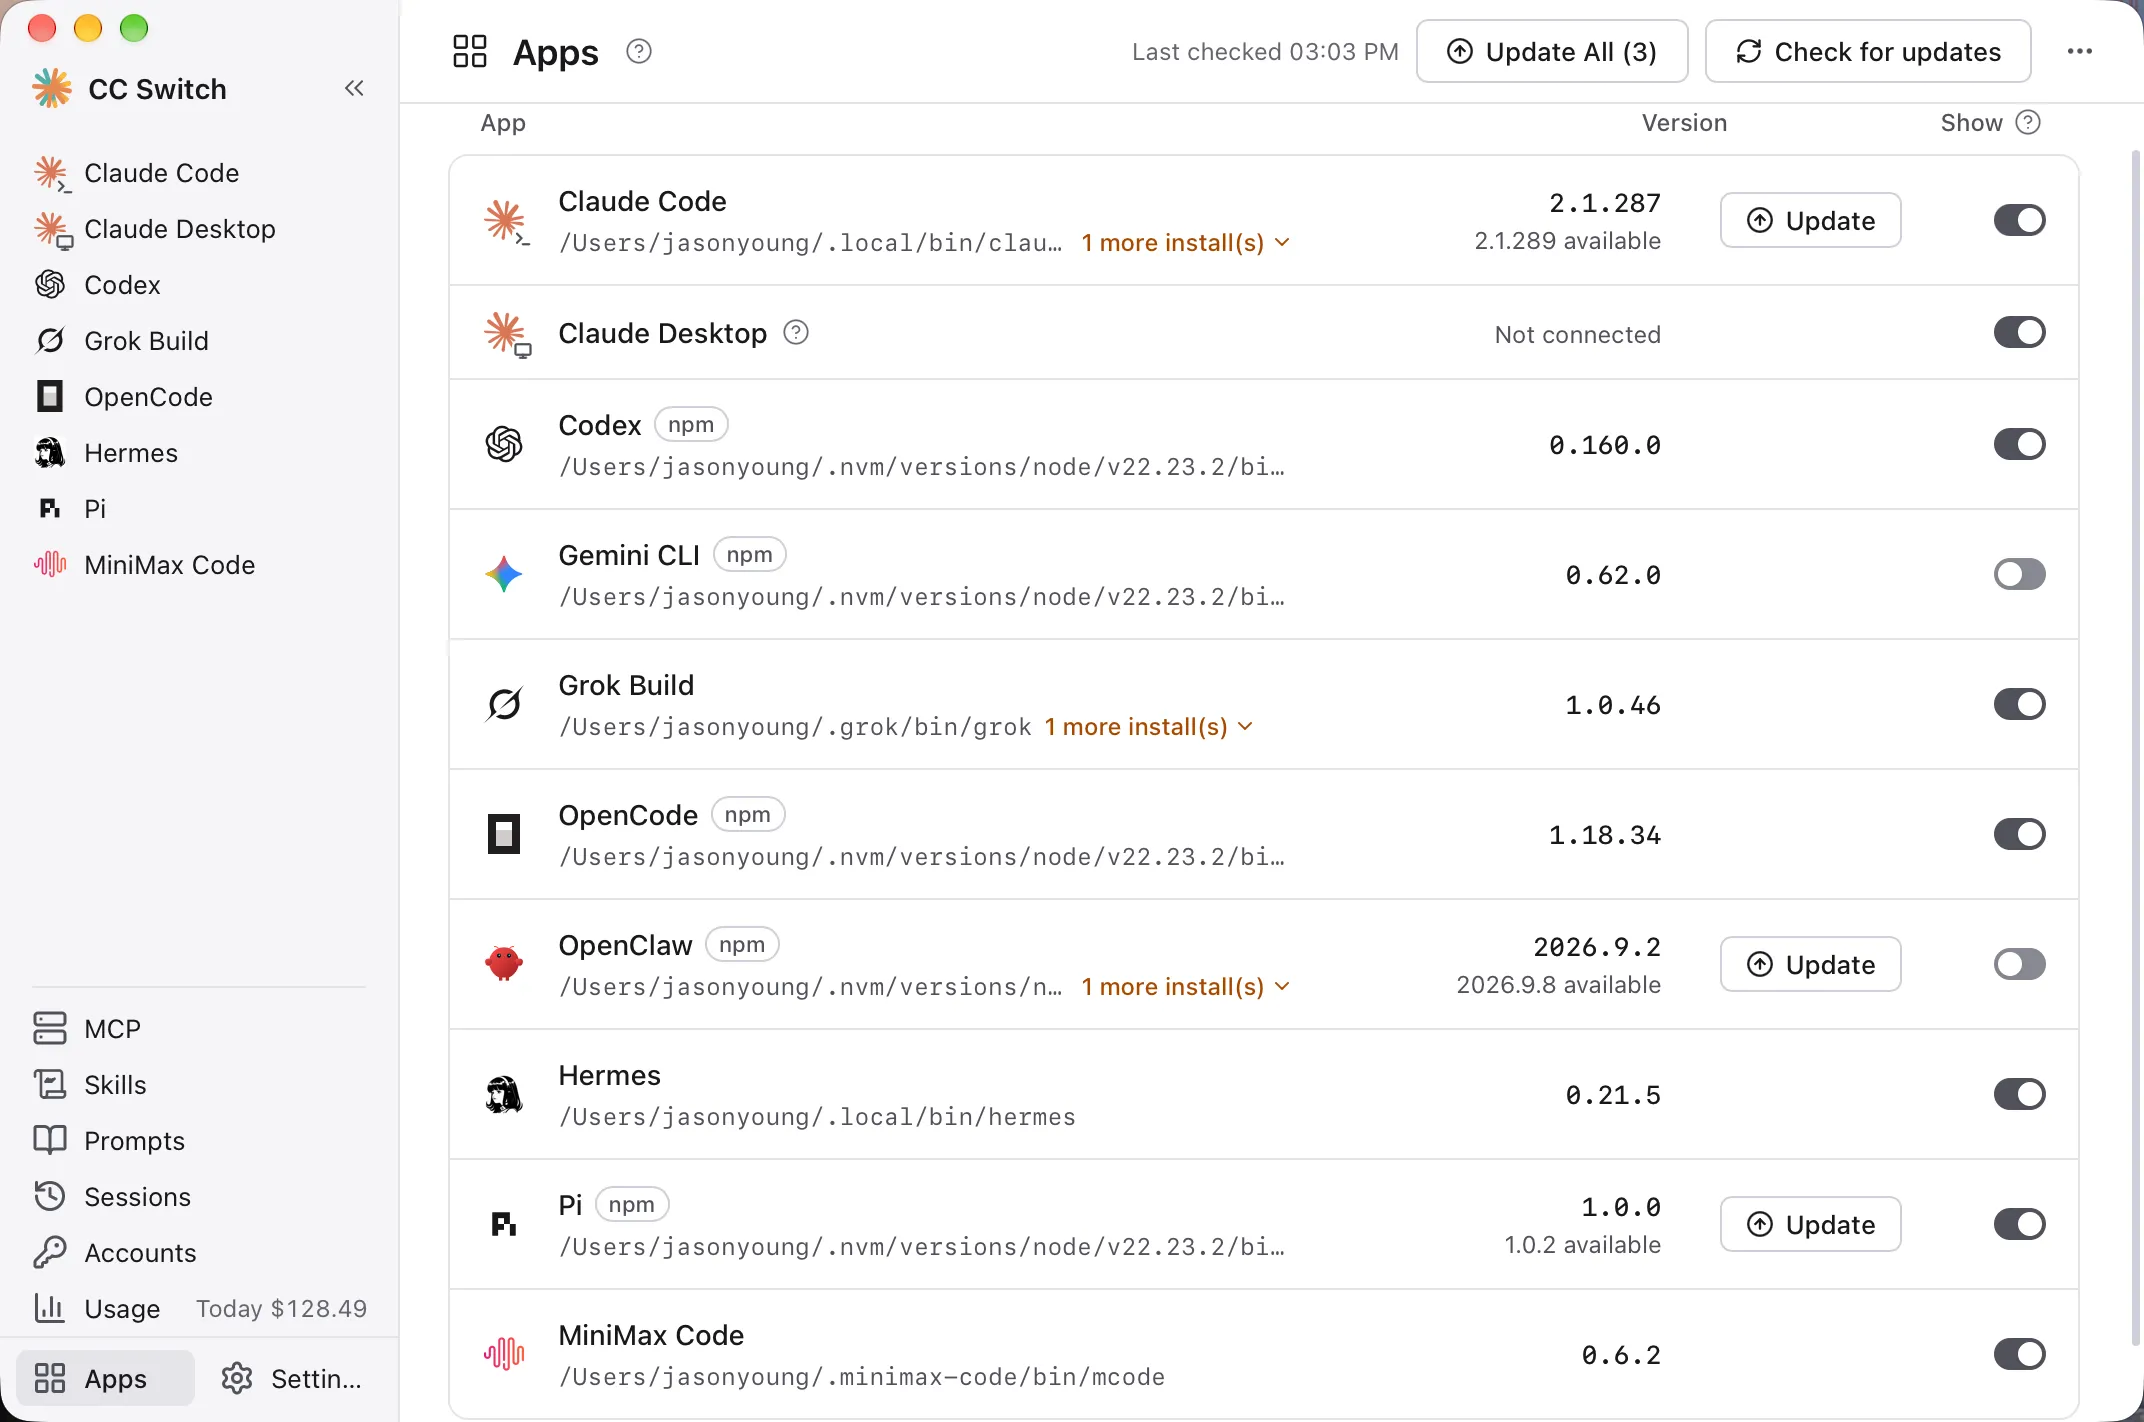
Task: Click the Pi icon in the app list
Action: click(504, 1224)
